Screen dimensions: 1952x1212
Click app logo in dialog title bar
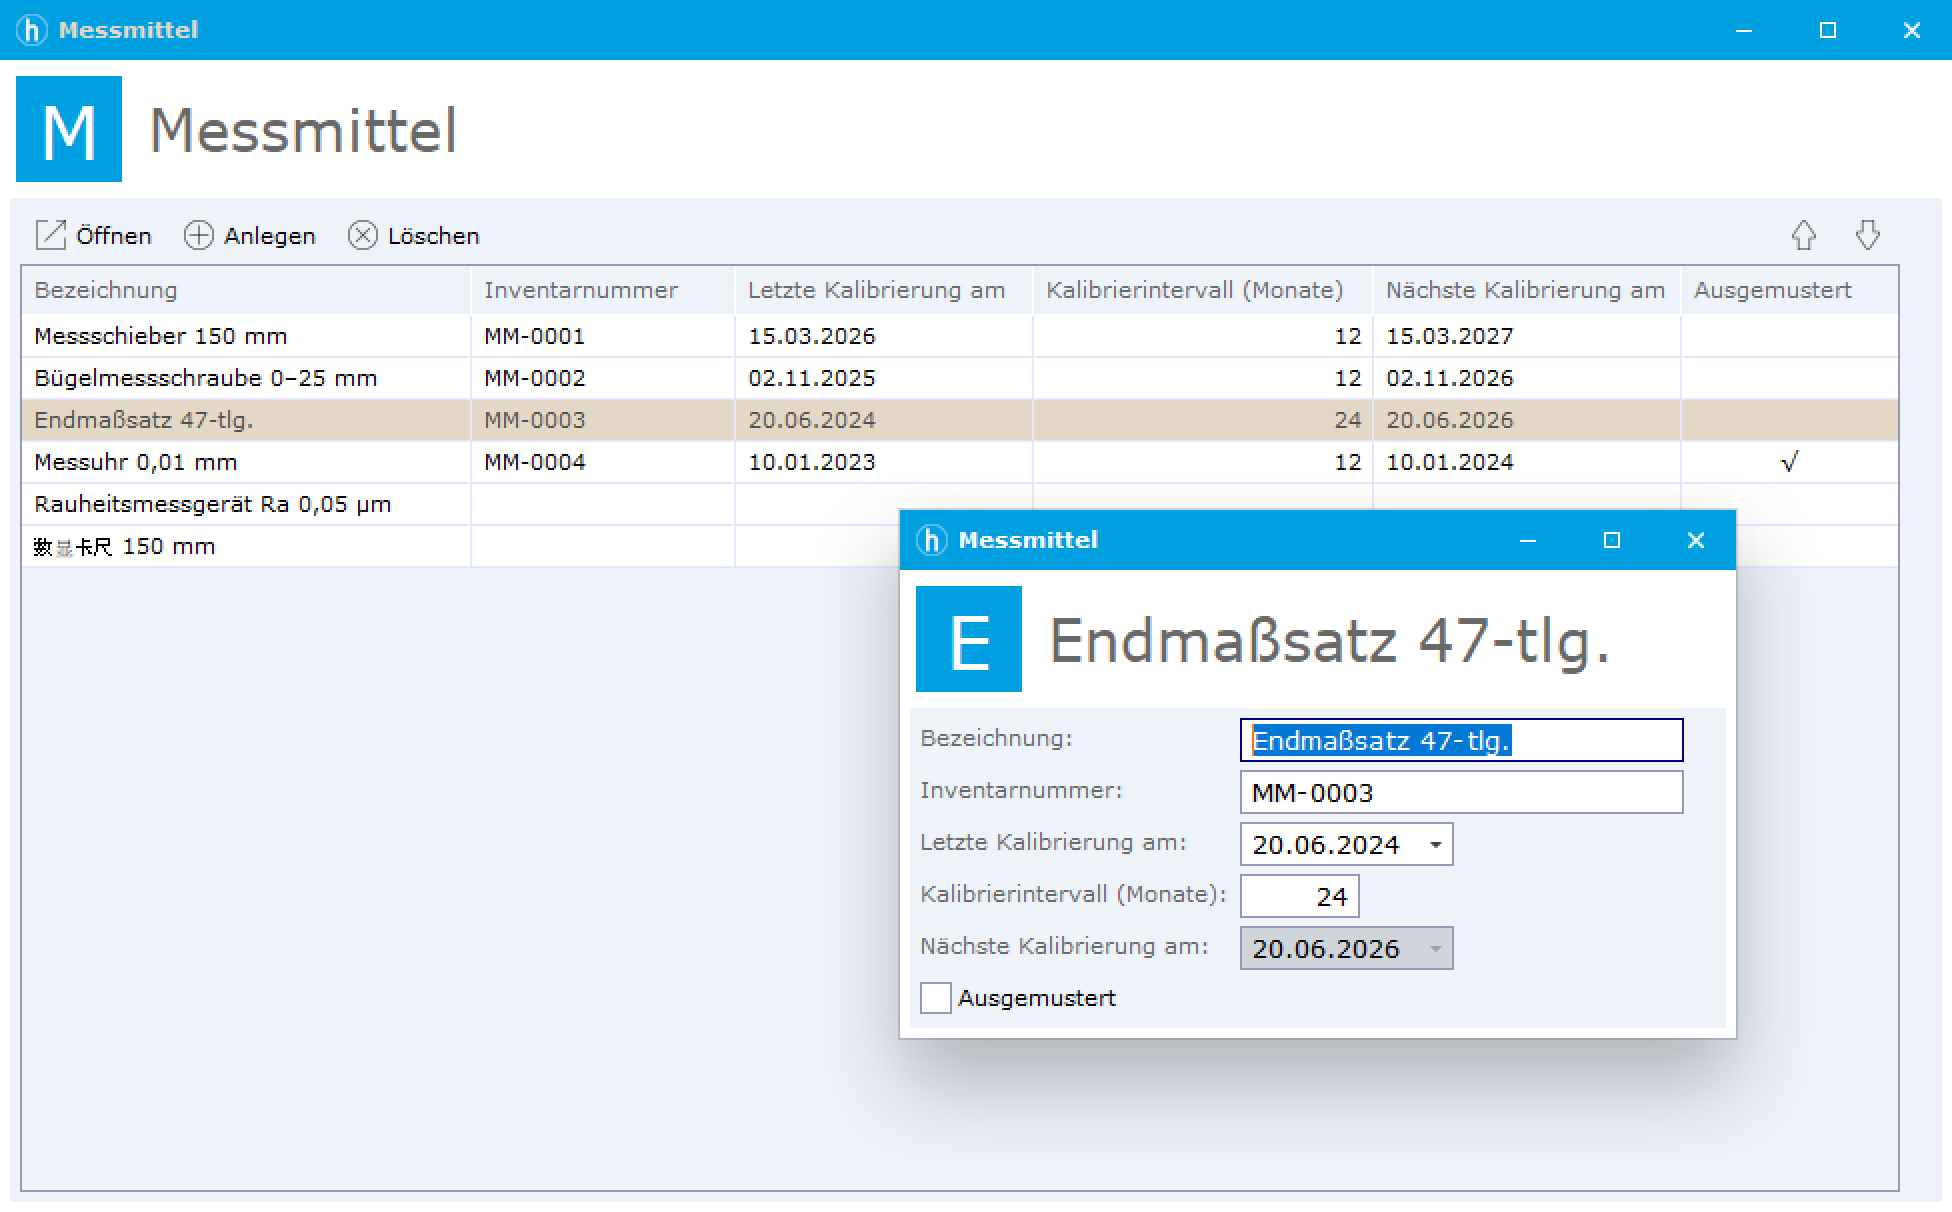(932, 540)
